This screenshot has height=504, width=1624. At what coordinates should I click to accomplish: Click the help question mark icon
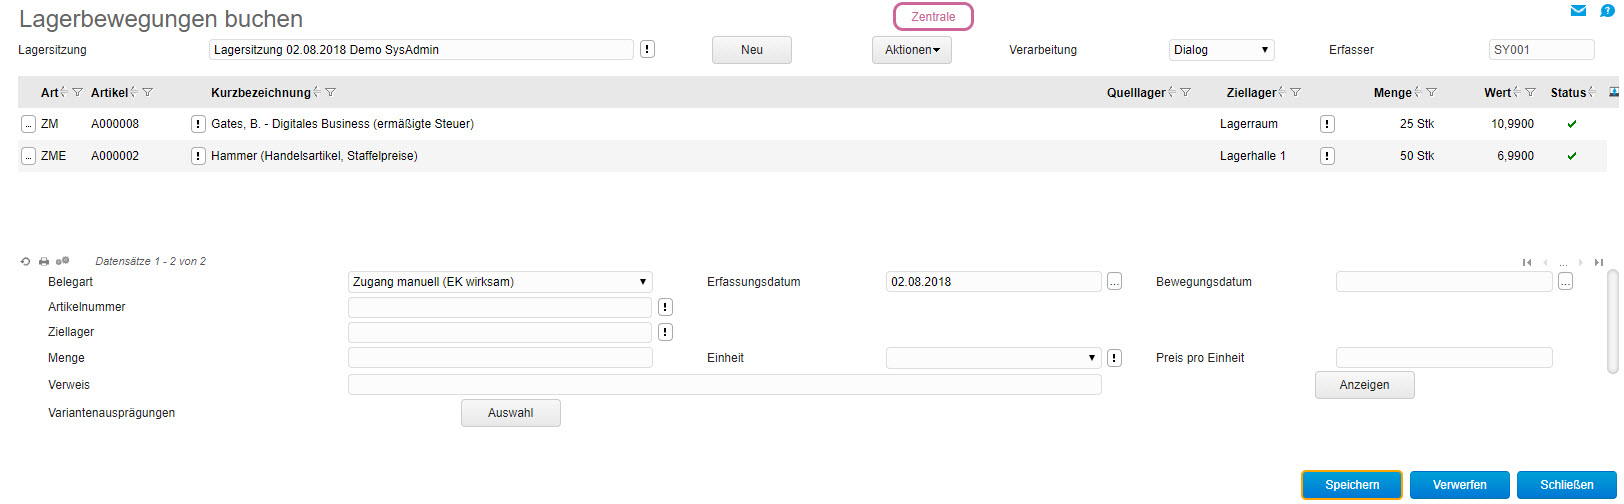[1607, 11]
